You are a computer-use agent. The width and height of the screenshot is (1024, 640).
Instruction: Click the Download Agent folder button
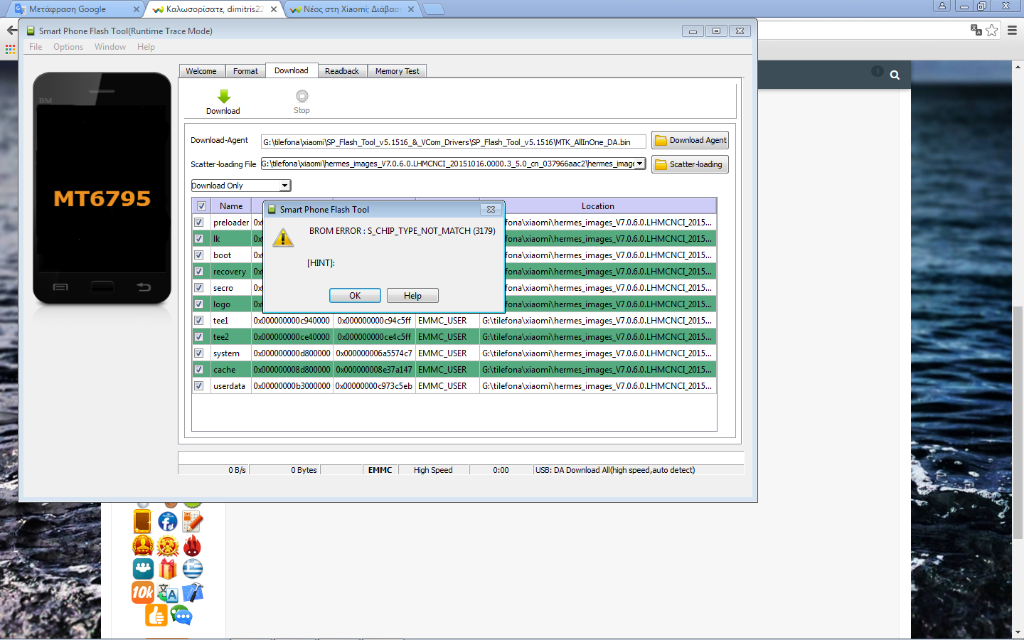coord(690,140)
